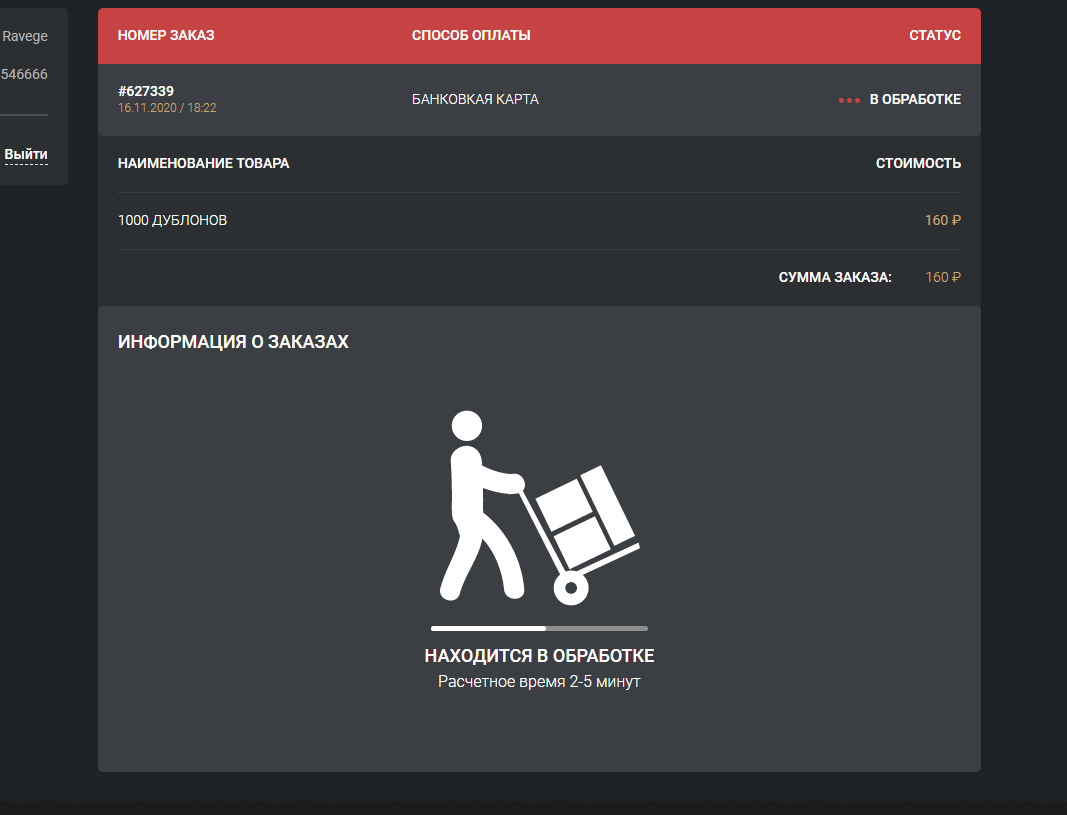Click the СПОСОБ ОПЛАТЫ column header
The height and width of the screenshot is (815, 1067).
point(471,35)
